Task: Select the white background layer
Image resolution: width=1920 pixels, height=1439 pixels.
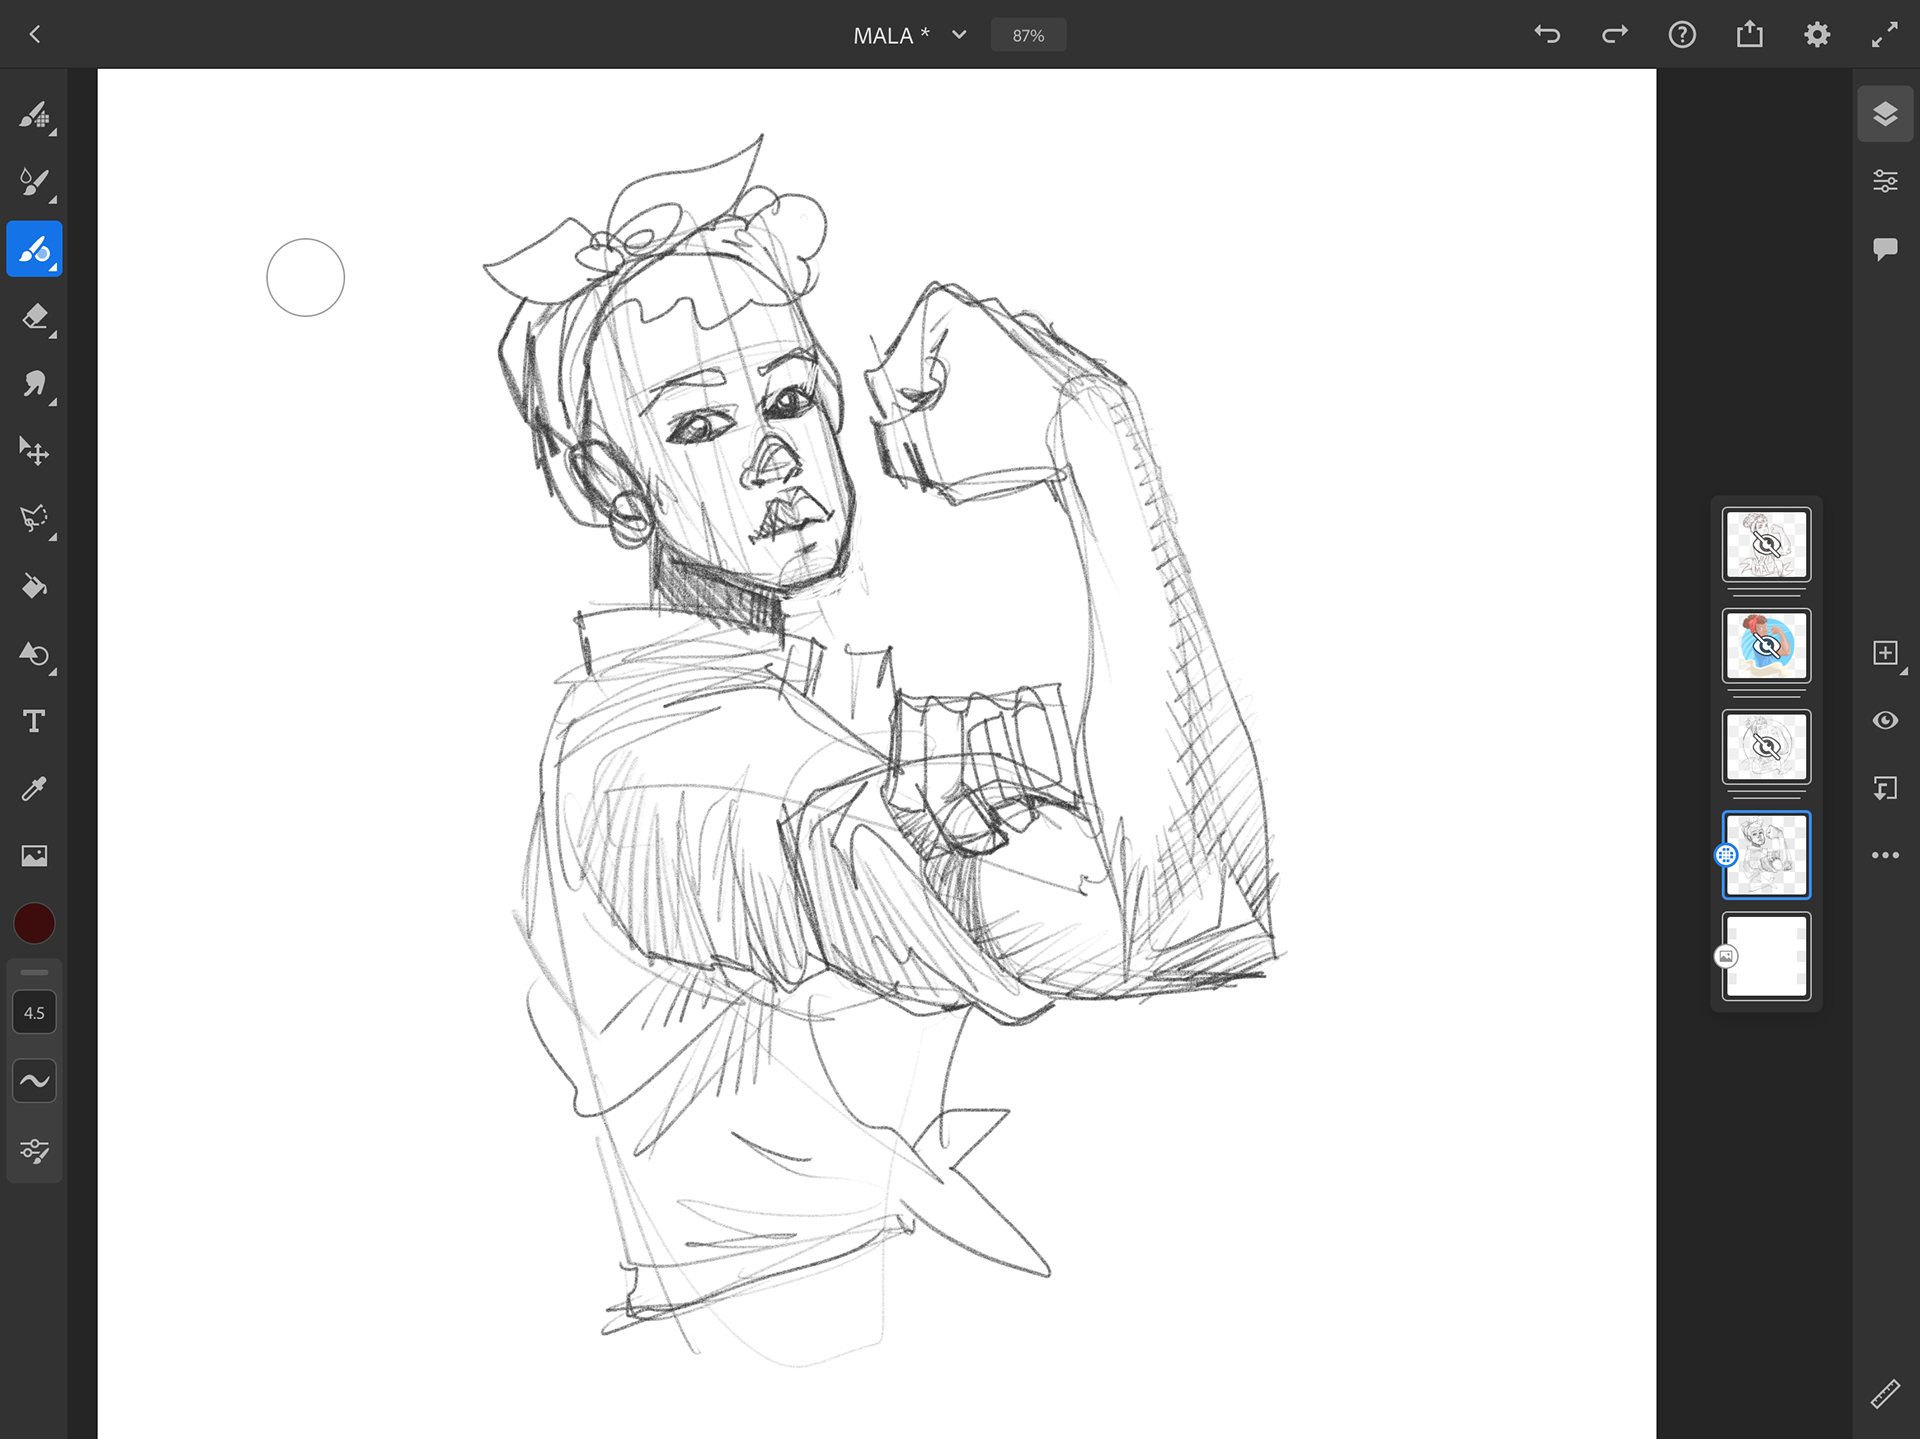Action: (1766, 956)
